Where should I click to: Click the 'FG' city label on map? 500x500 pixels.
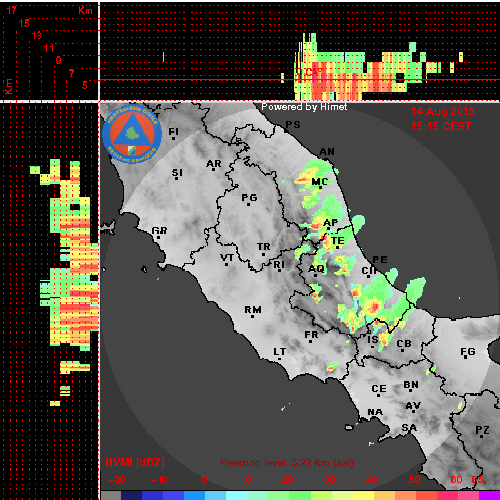pos(468,351)
